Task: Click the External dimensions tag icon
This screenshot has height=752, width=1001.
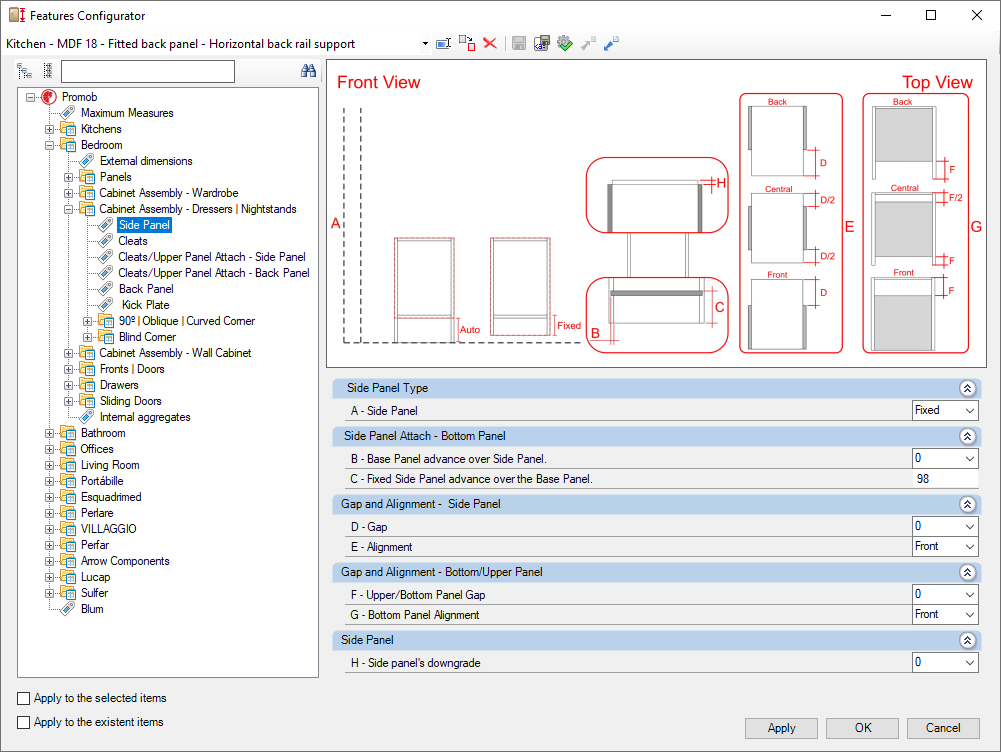Action: pos(87,161)
